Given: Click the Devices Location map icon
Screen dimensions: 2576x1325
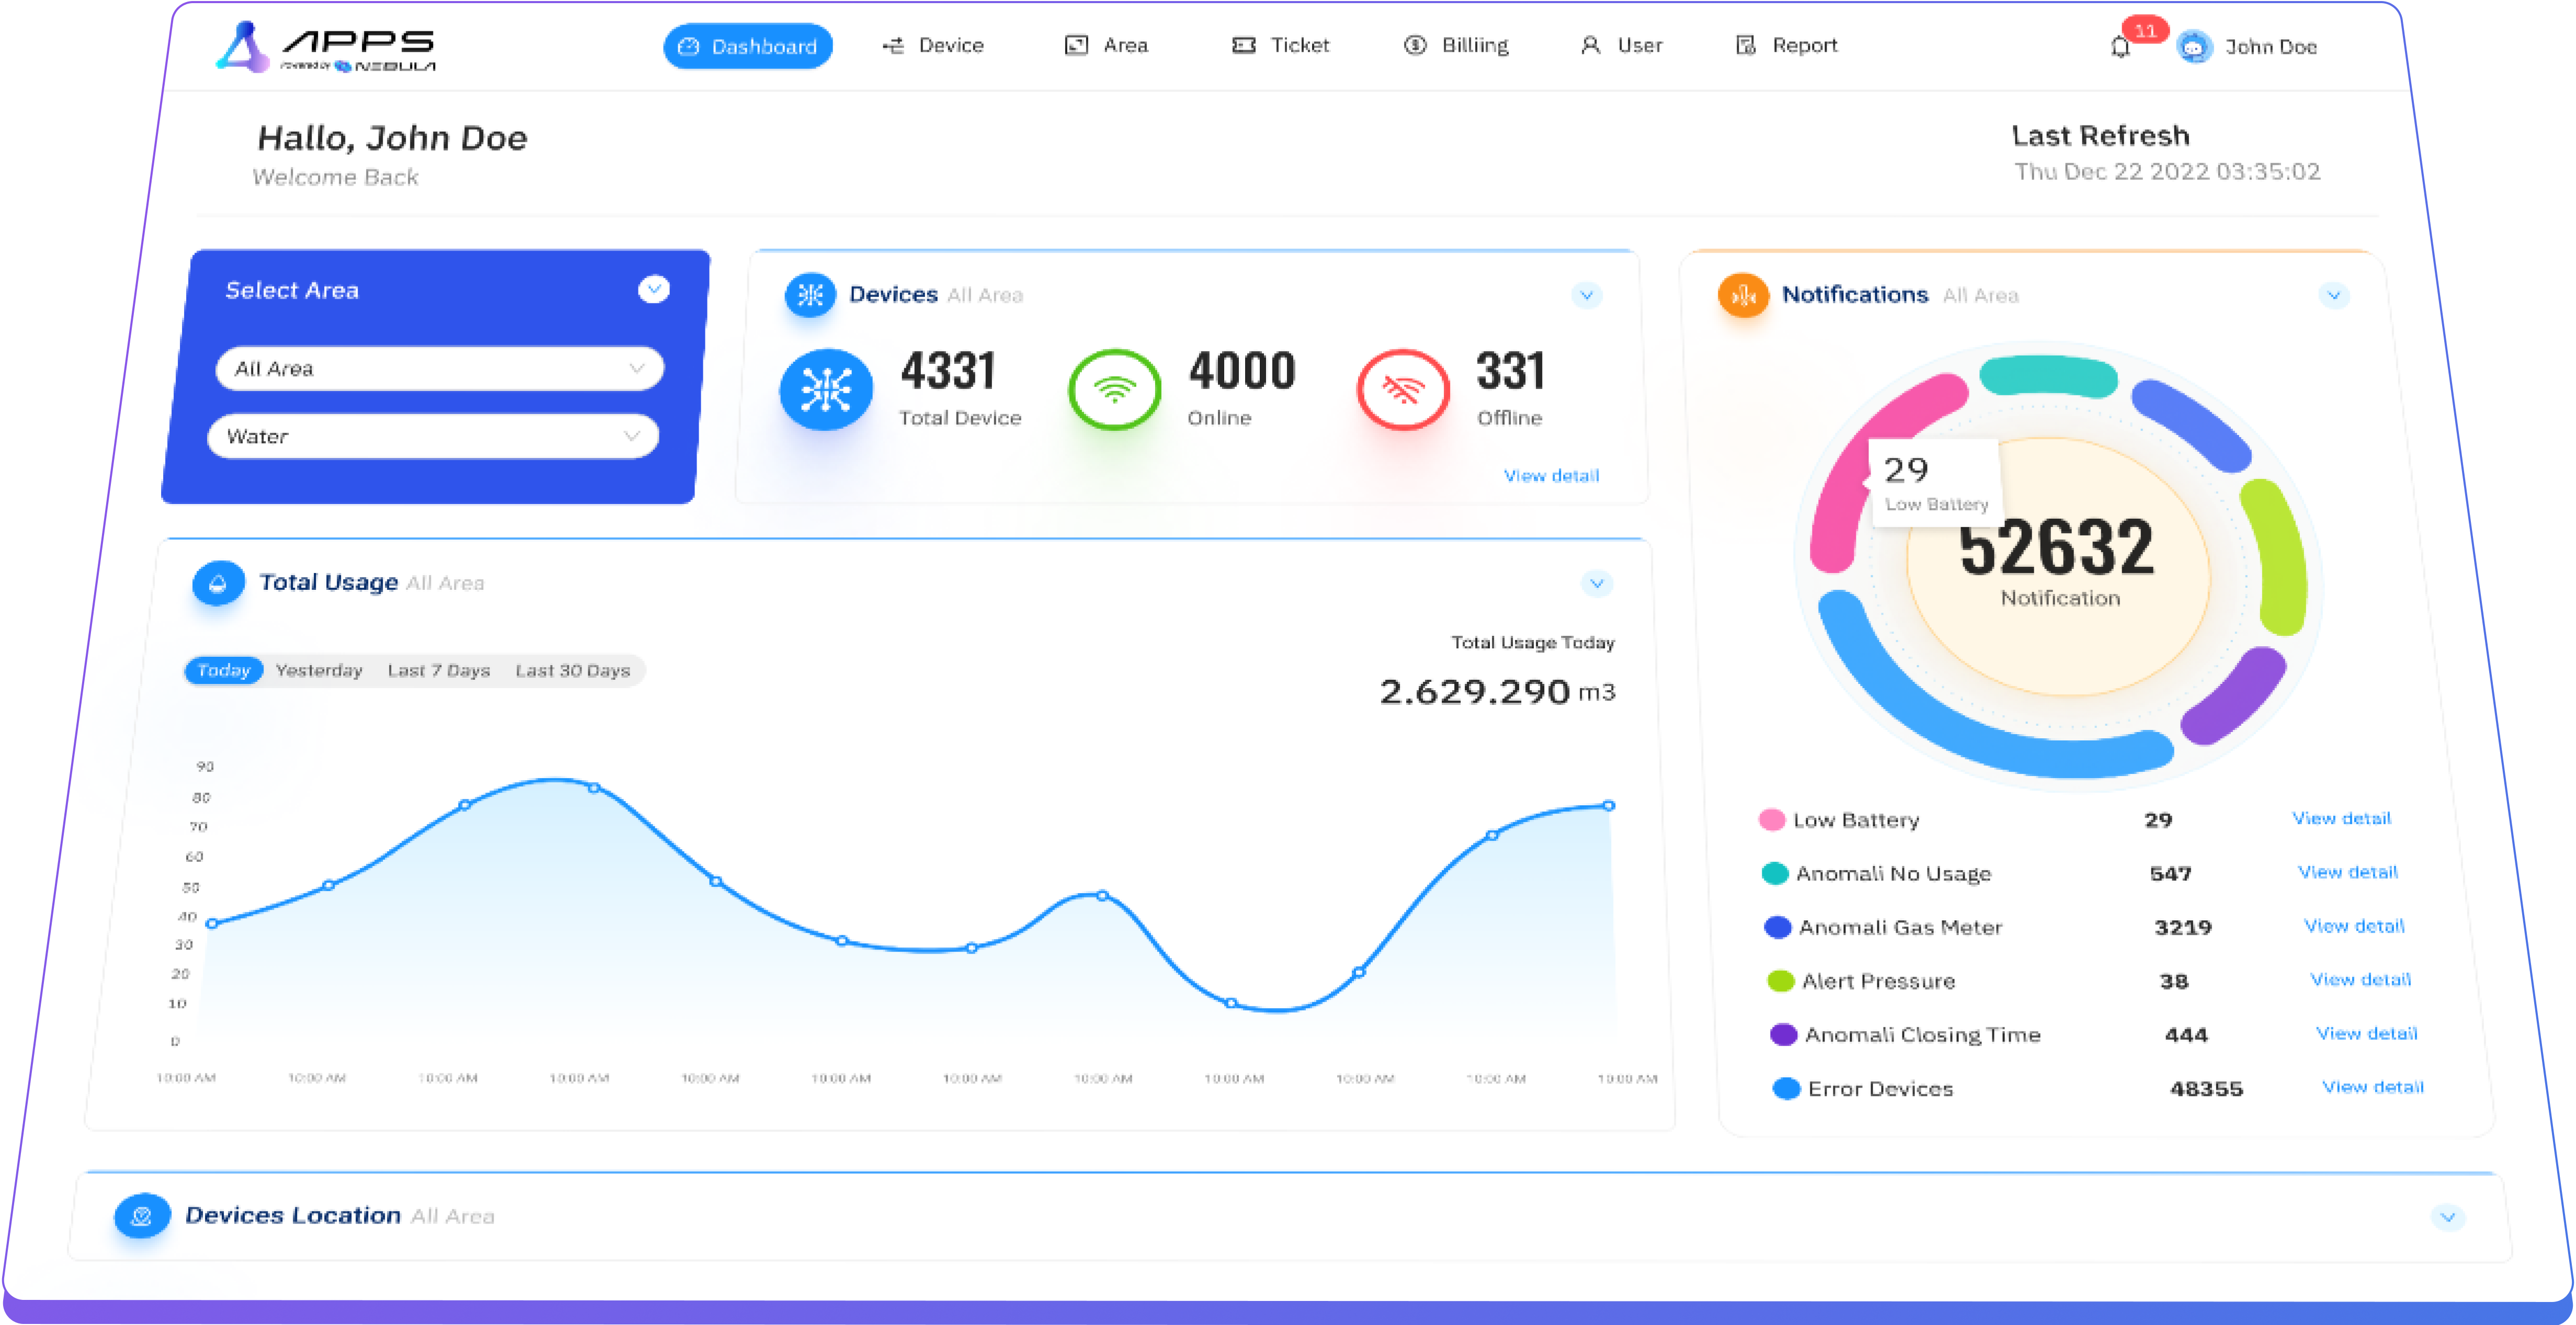Looking at the screenshot, I should [x=142, y=1216].
